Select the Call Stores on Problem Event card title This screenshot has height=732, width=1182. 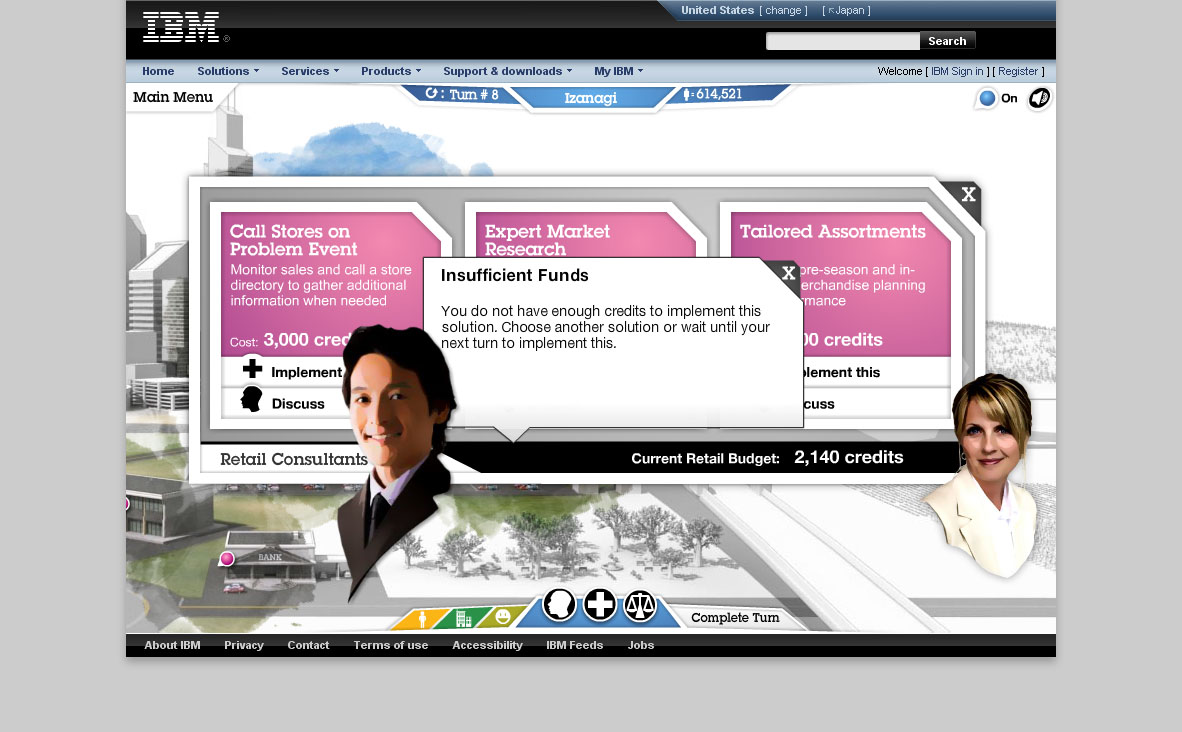click(293, 240)
